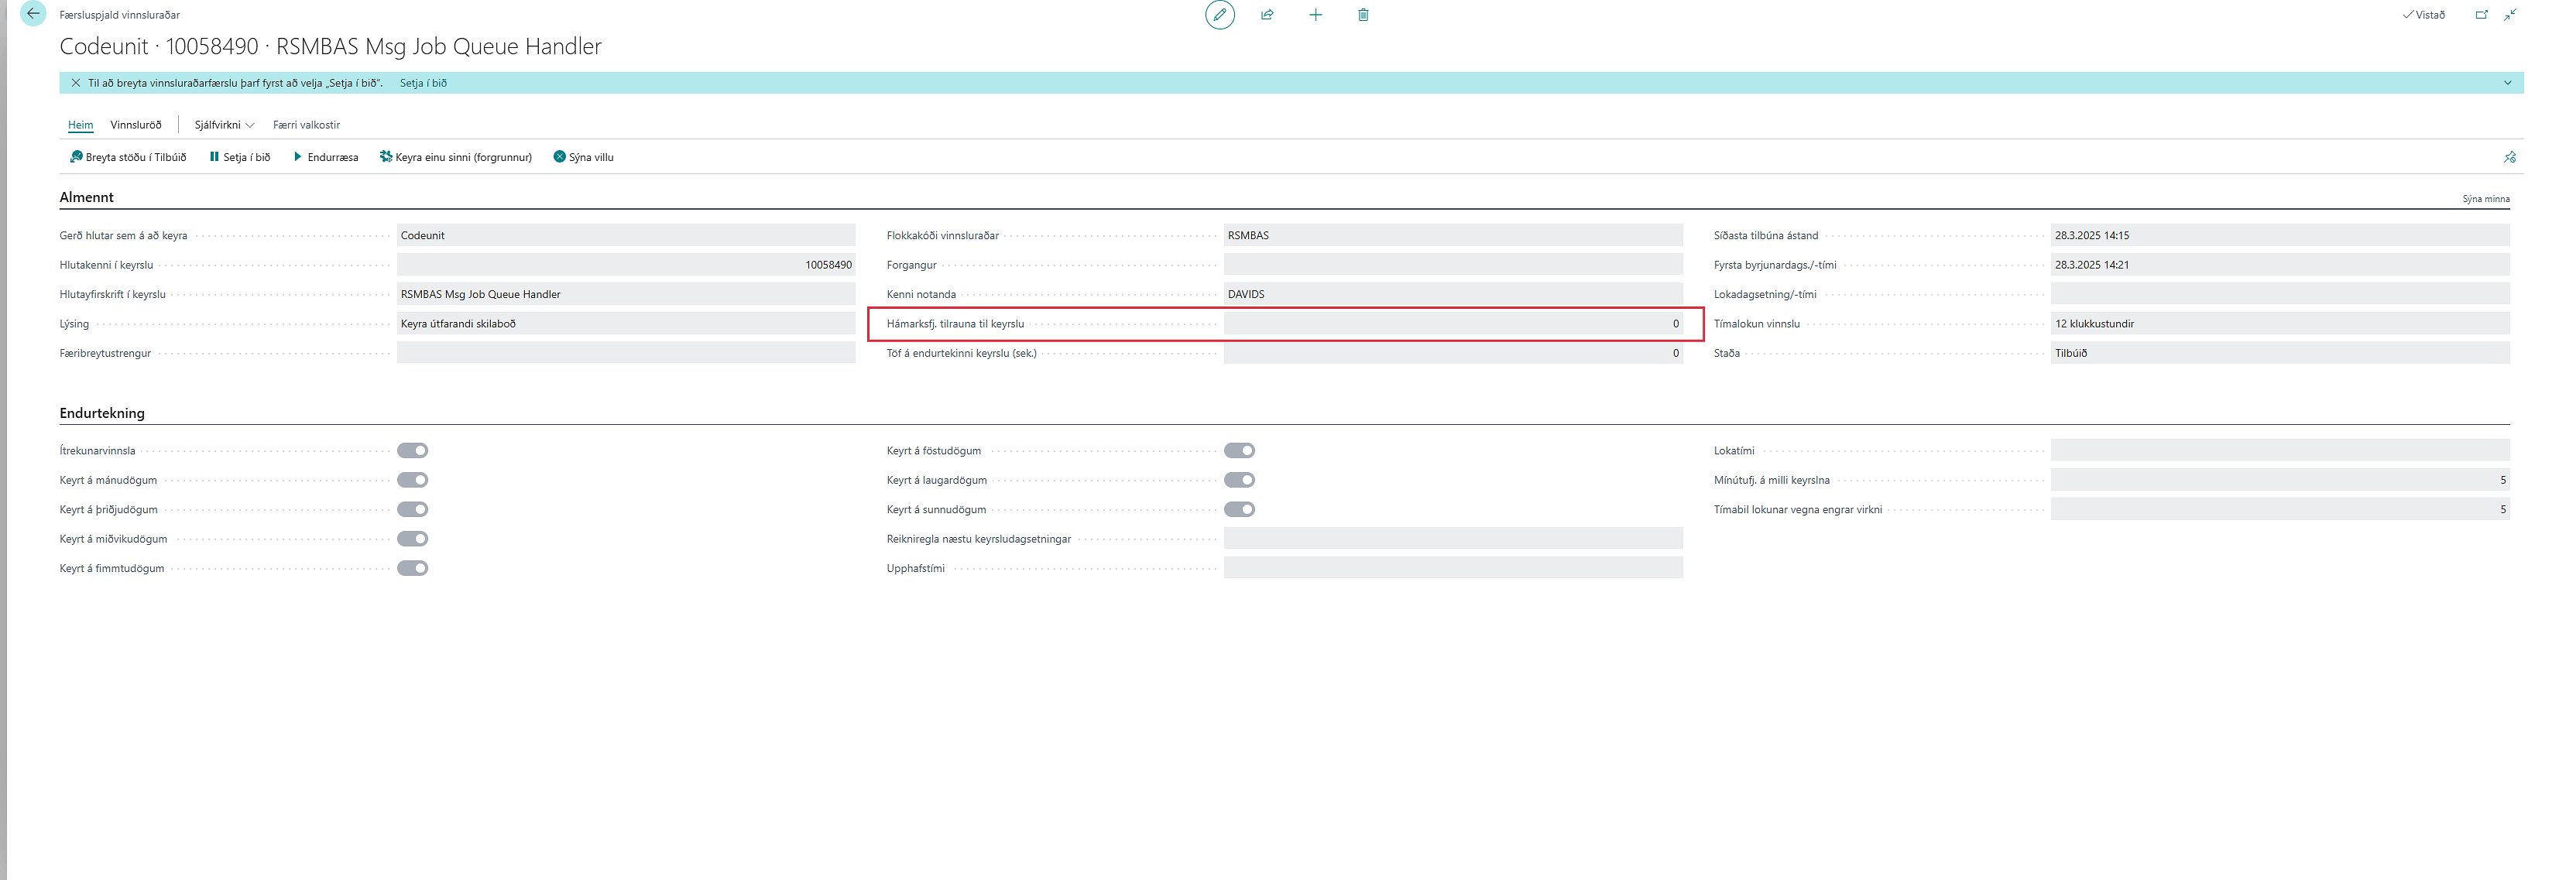Toggle Keyrt á sunnudögum switch

coord(1239,509)
